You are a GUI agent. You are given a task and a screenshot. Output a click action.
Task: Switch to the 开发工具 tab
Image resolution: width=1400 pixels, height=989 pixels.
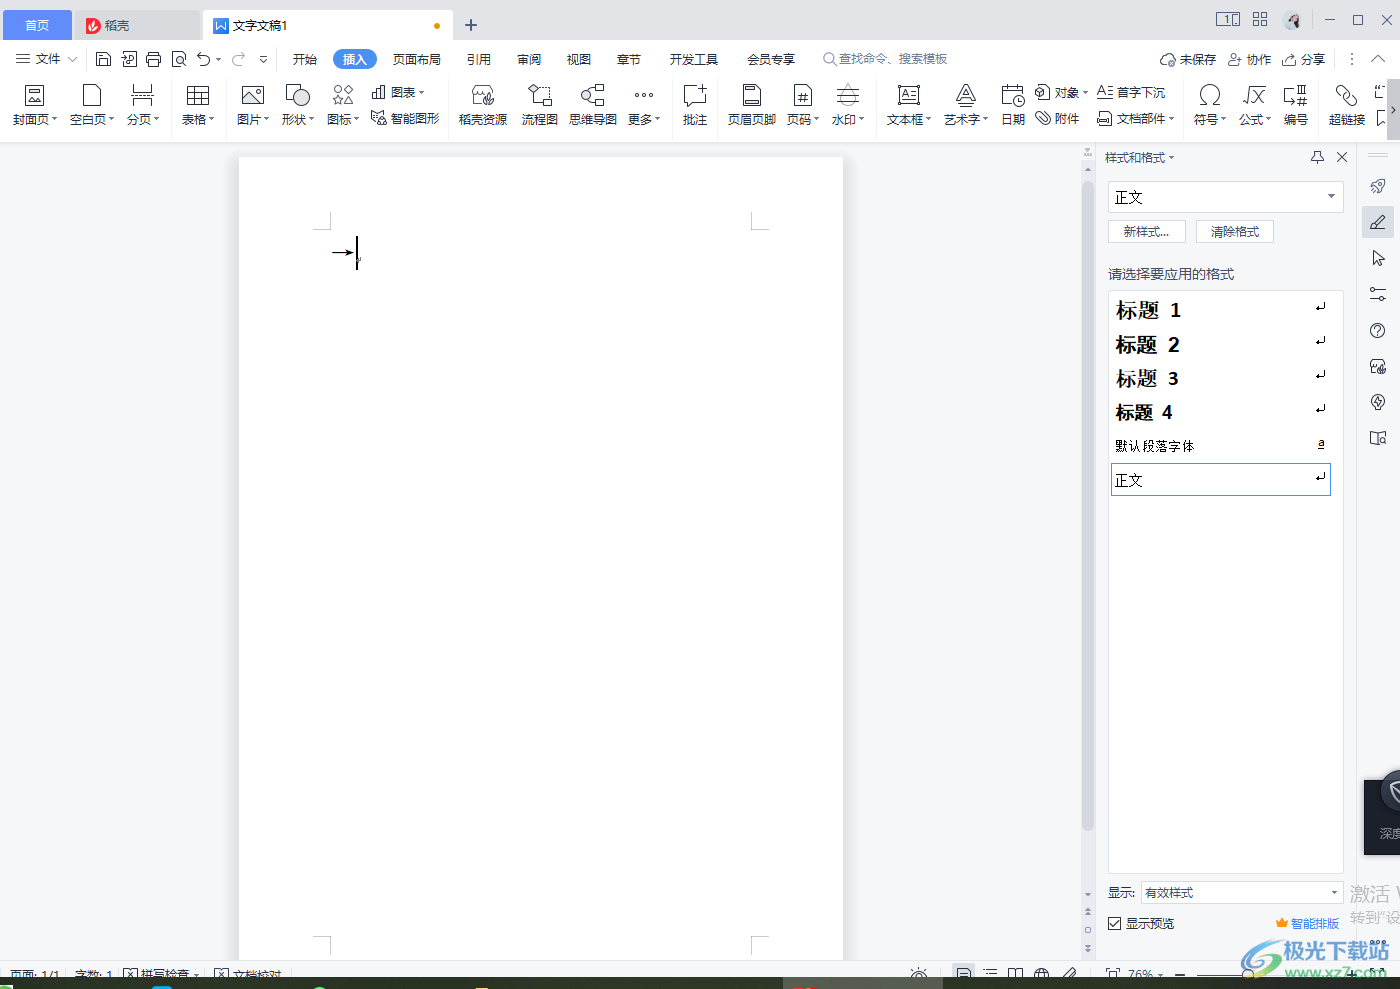693,59
